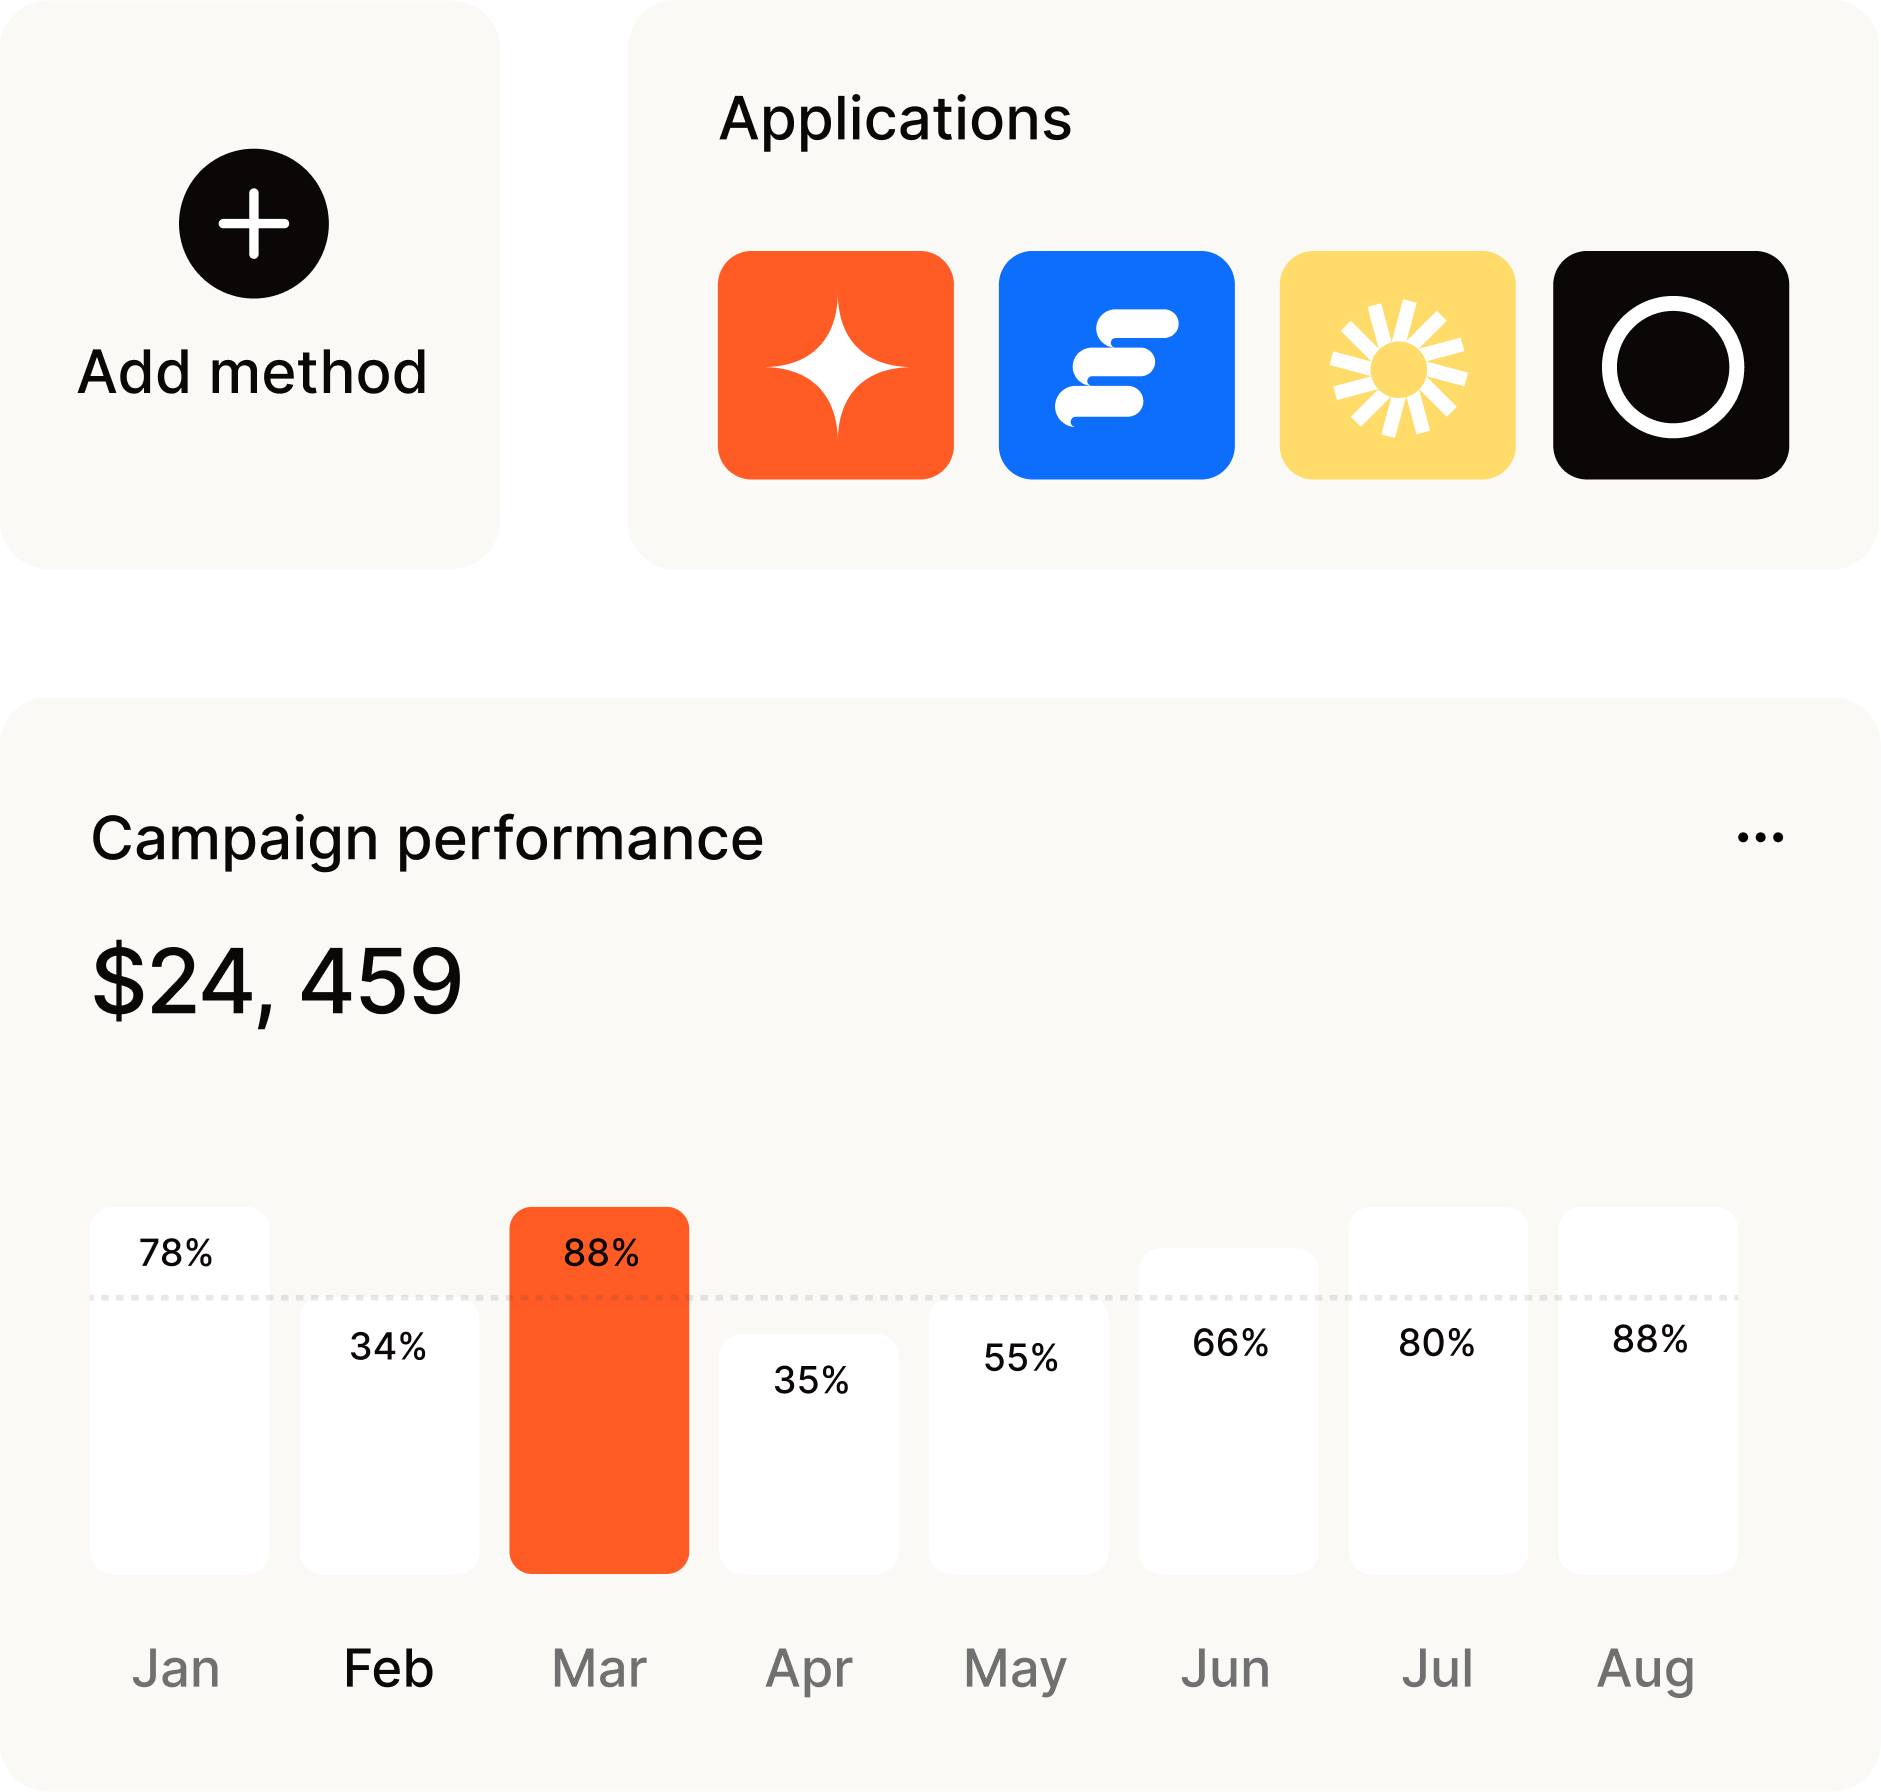Screen dimensions: 1881x1792
Task: Open the blue stacked-bars application icon
Action: pyautogui.click(x=1117, y=365)
